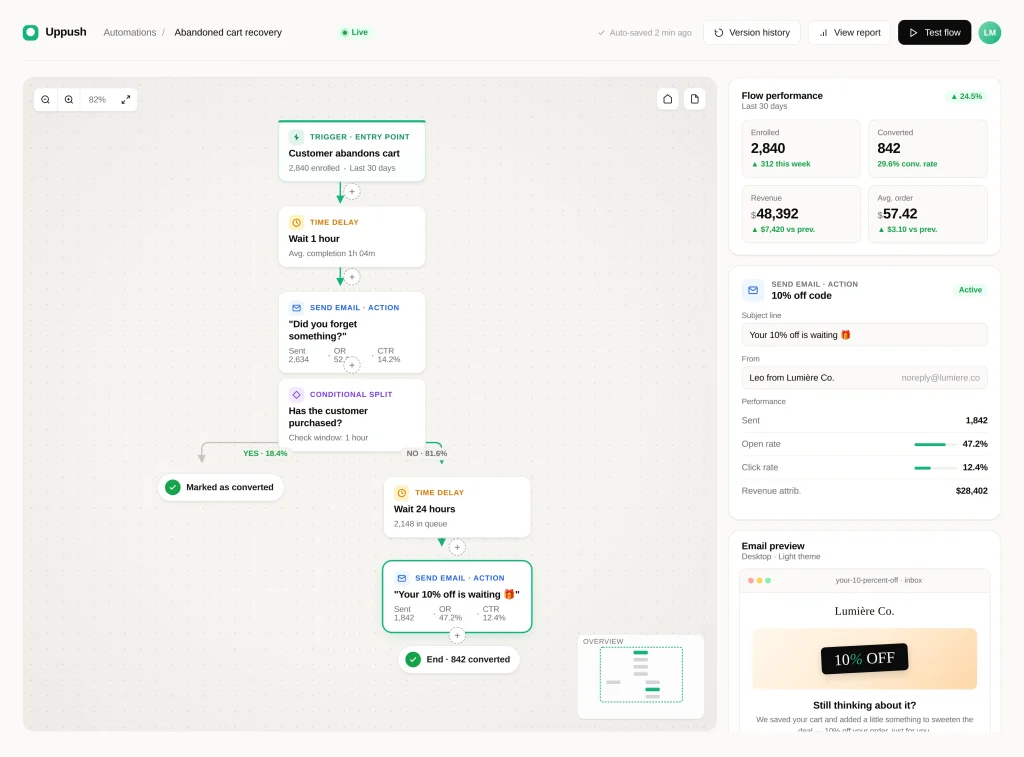Click the Open rate progress bar
Viewport: 1024px width, 757px height.
click(935, 444)
